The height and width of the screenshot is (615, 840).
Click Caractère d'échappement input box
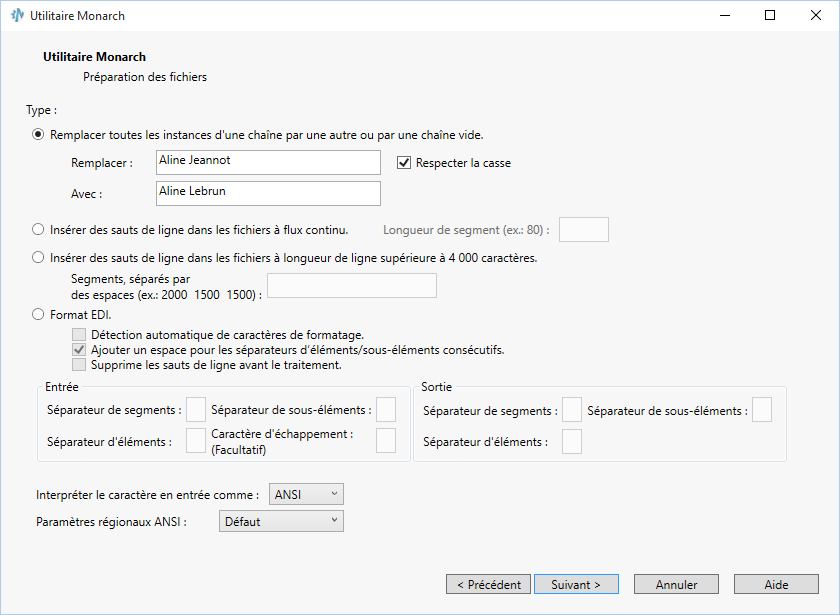point(386,440)
